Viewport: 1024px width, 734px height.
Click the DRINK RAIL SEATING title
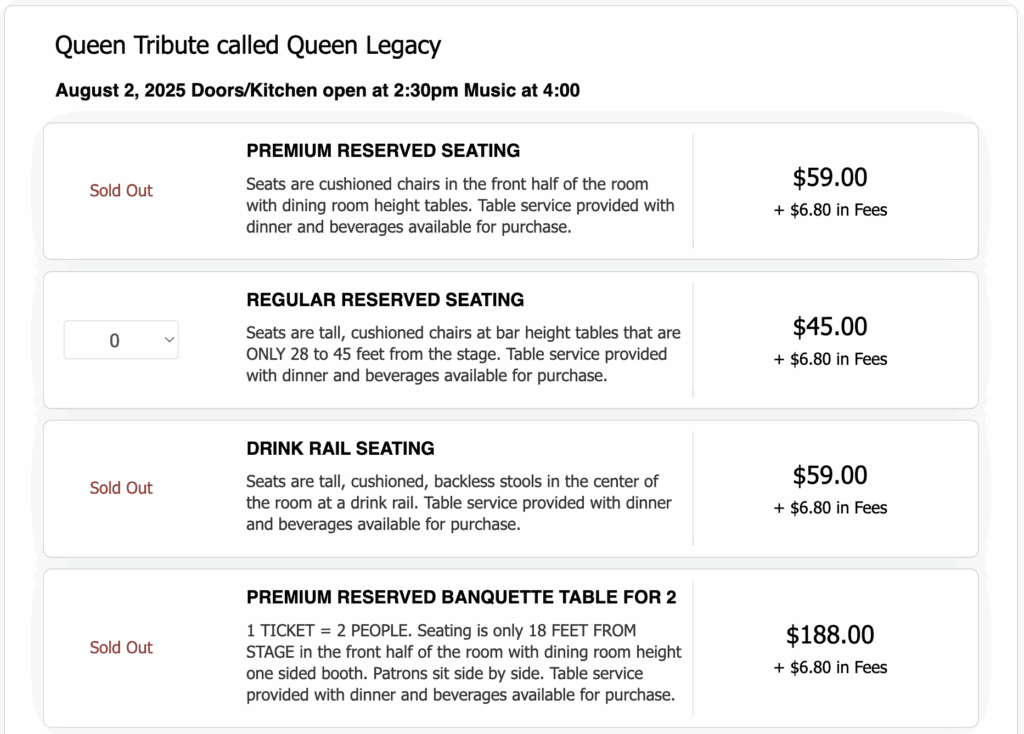pyautogui.click(x=339, y=449)
